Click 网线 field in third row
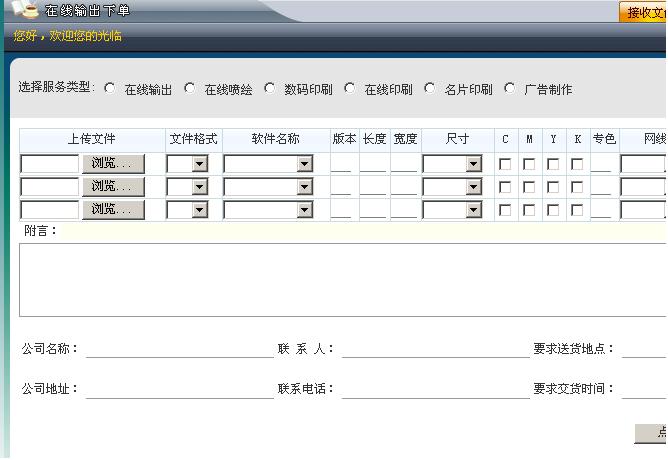 click(644, 210)
